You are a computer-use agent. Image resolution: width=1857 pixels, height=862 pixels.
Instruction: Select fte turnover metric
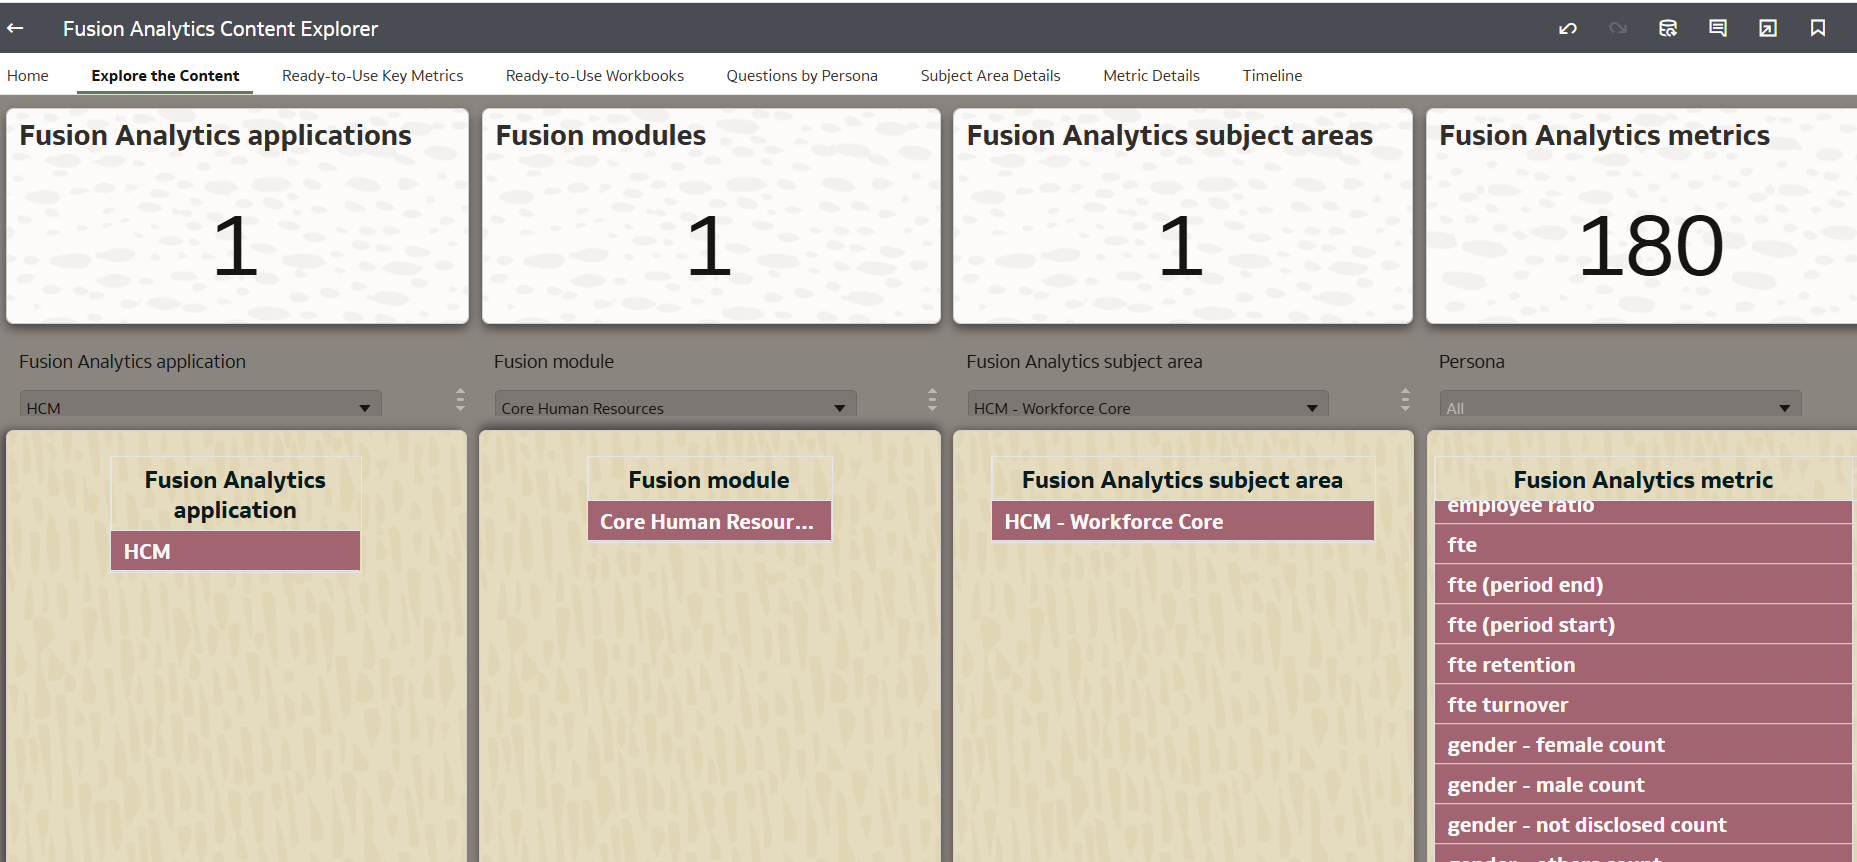click(x=1643, y=704)
